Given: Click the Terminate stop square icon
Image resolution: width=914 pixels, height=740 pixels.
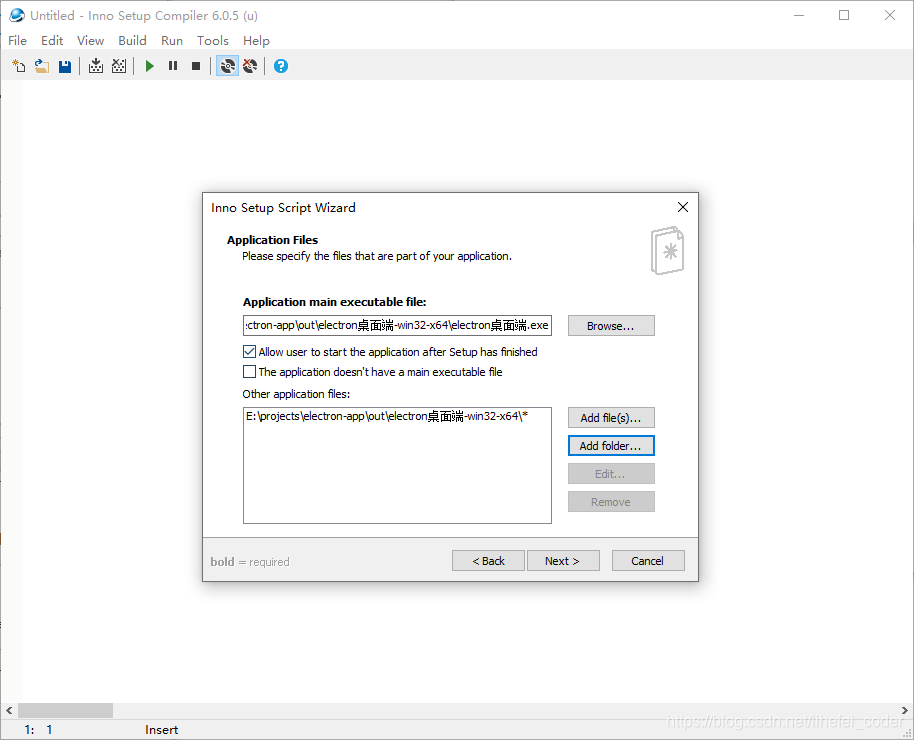Looking at the screenshot, I should [196, 66].
